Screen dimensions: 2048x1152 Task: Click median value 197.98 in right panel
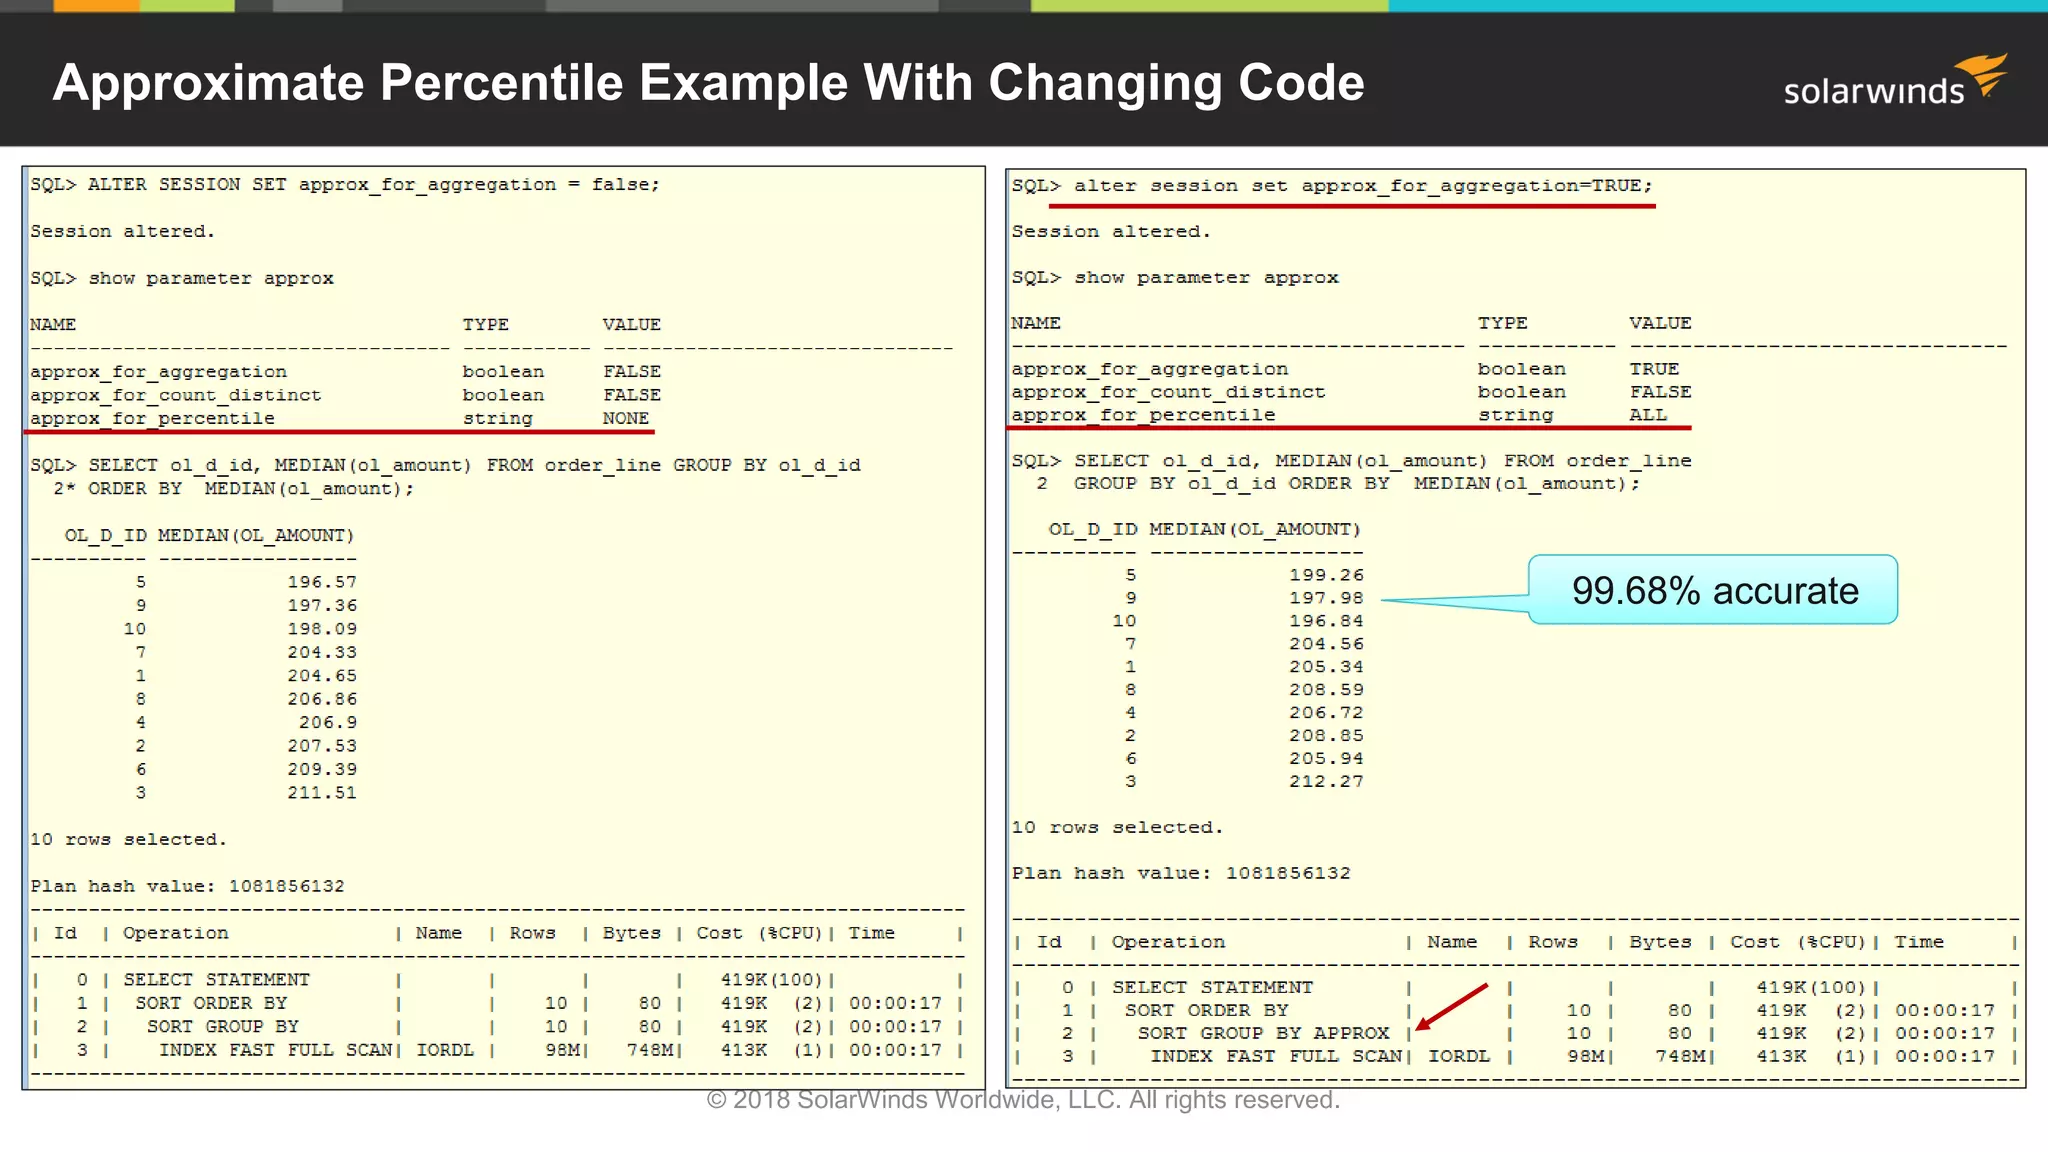pyautogui.click(x=1326, y=598)
